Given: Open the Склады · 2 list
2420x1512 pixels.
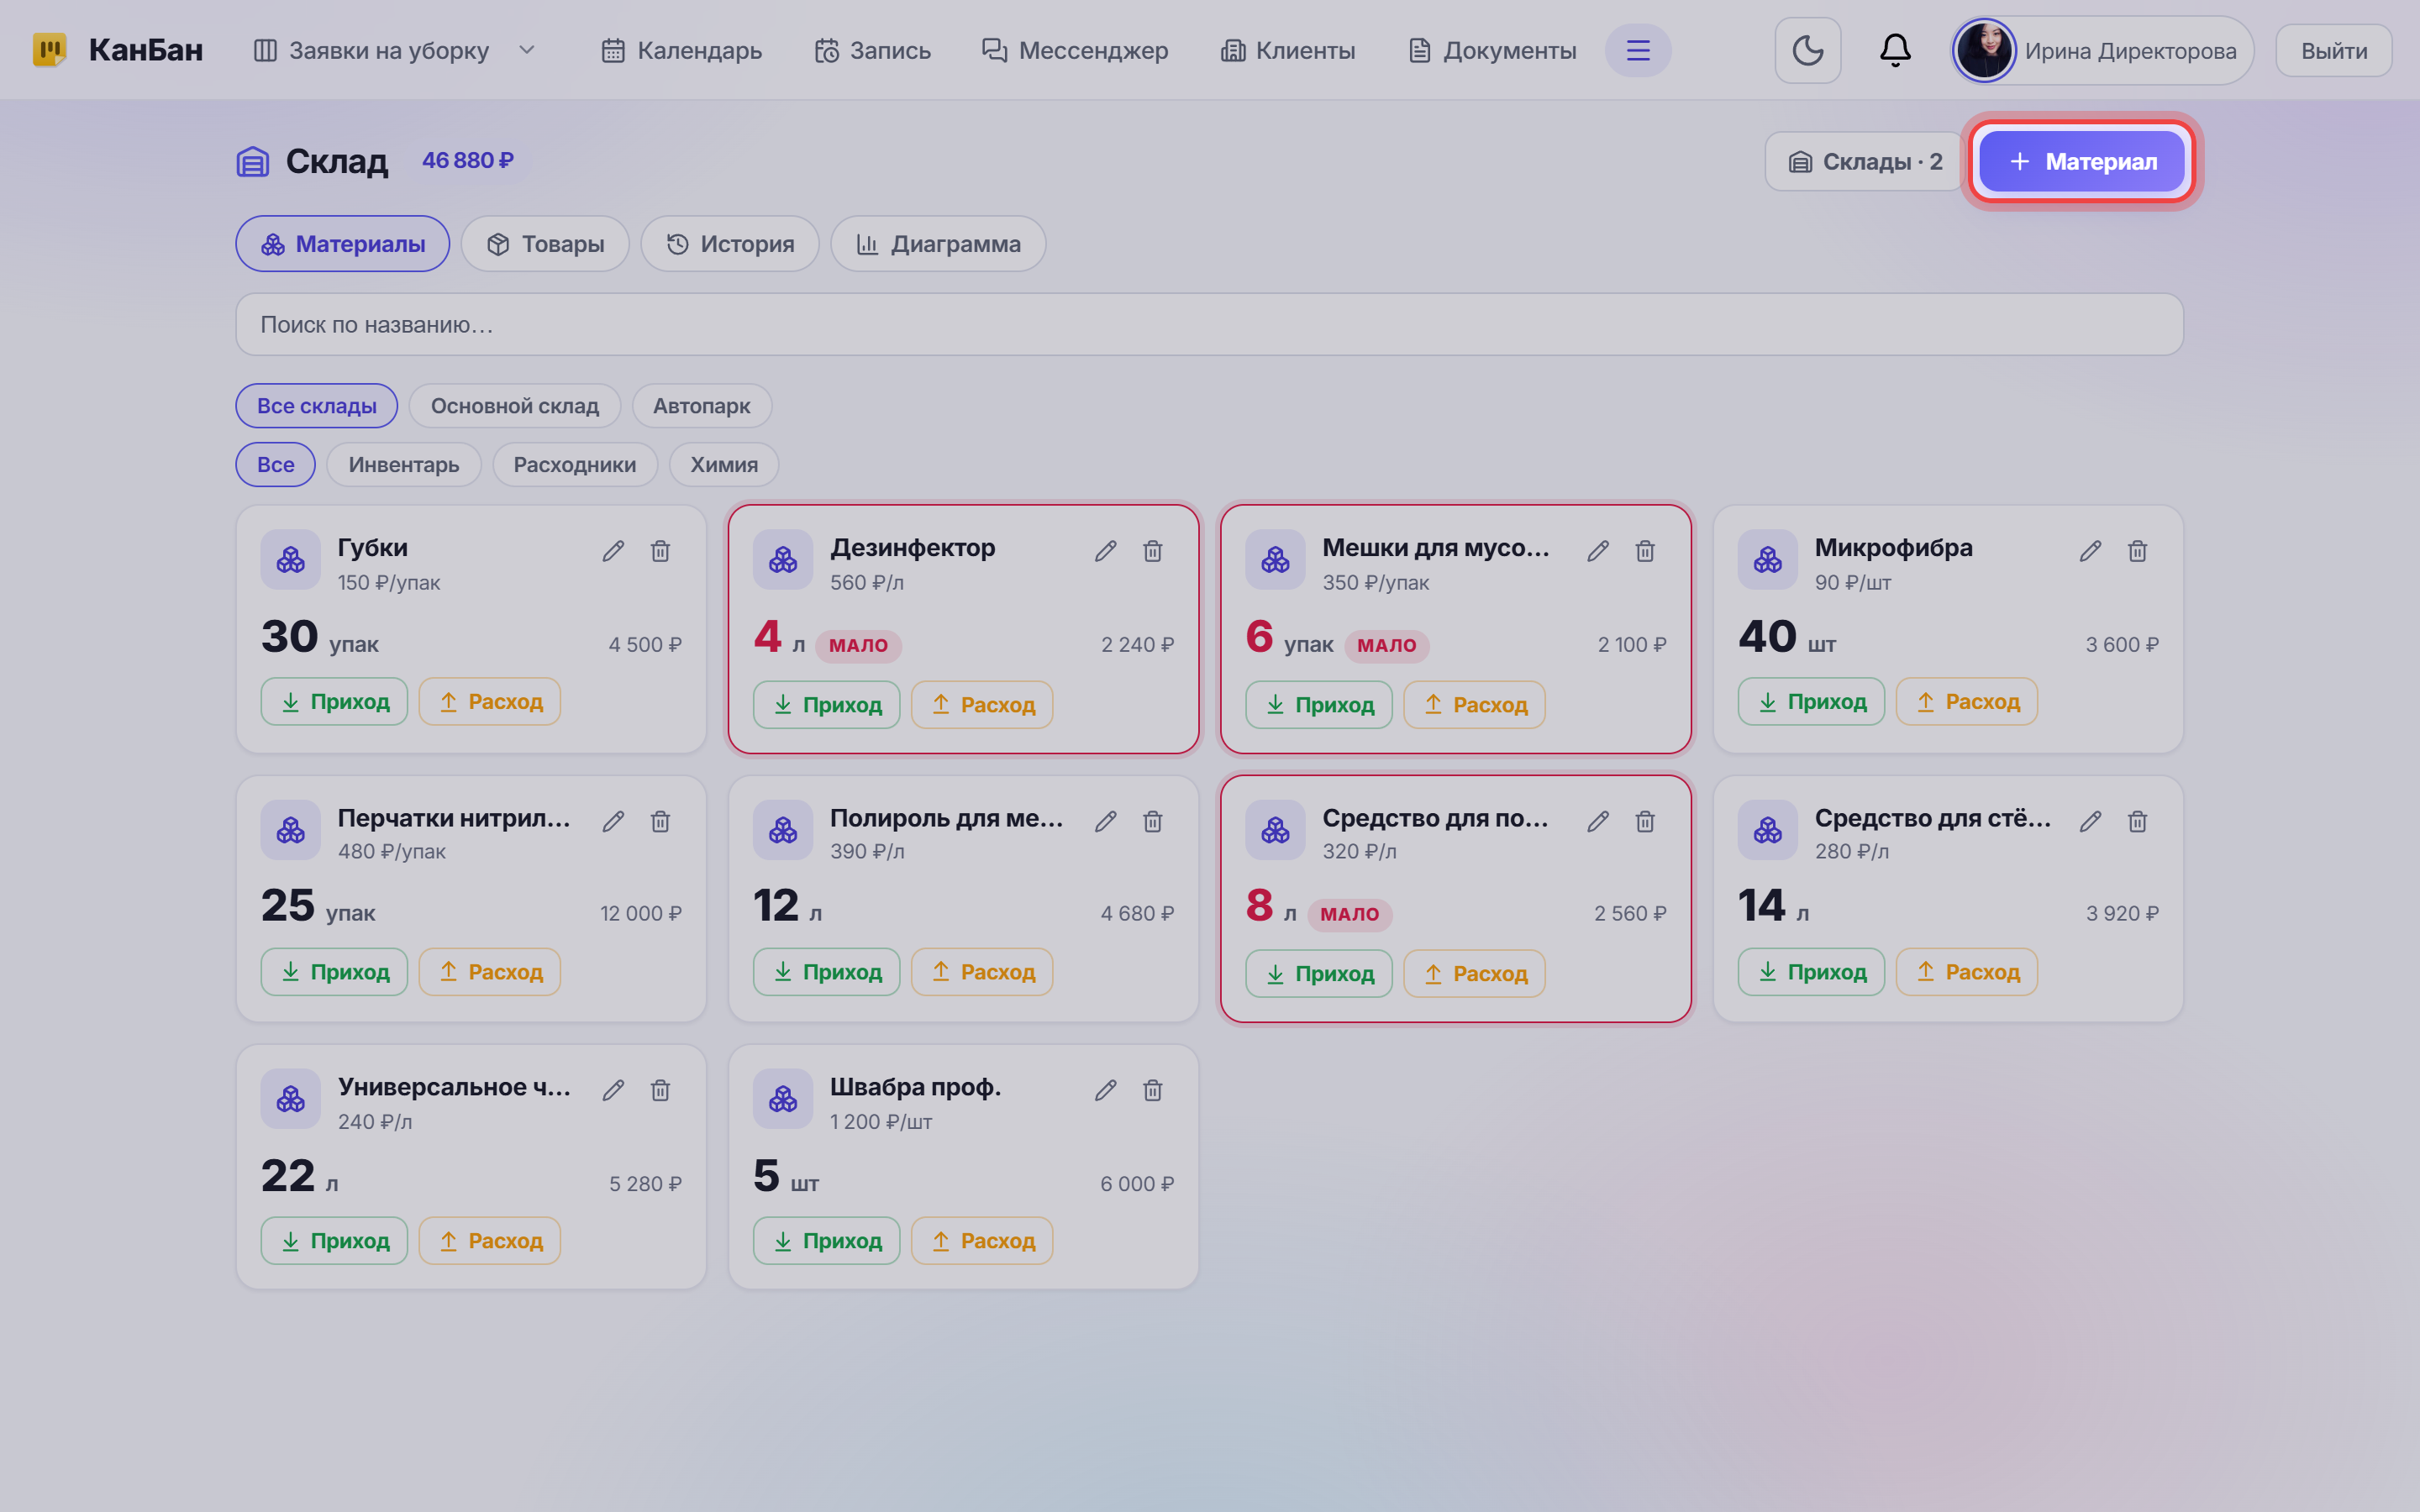Looking at the screenshot, I should 1865,161.
